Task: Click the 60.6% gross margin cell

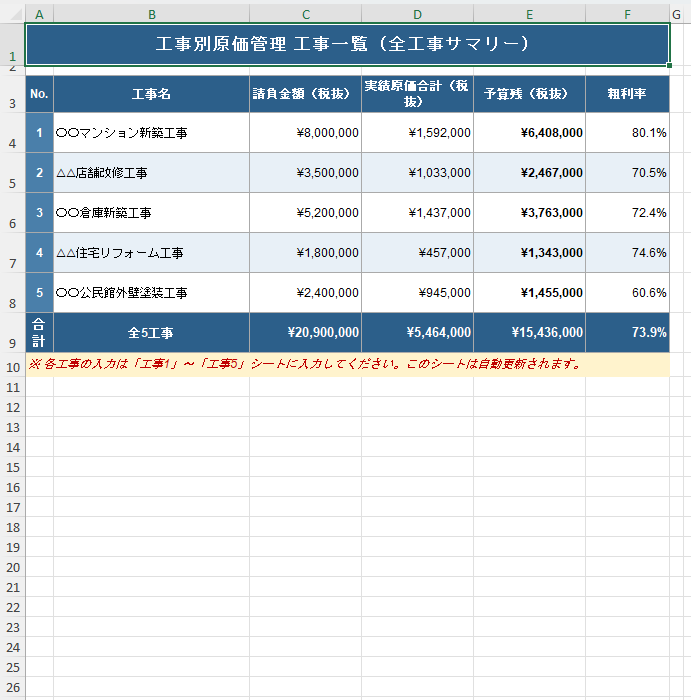Action: 627,293
